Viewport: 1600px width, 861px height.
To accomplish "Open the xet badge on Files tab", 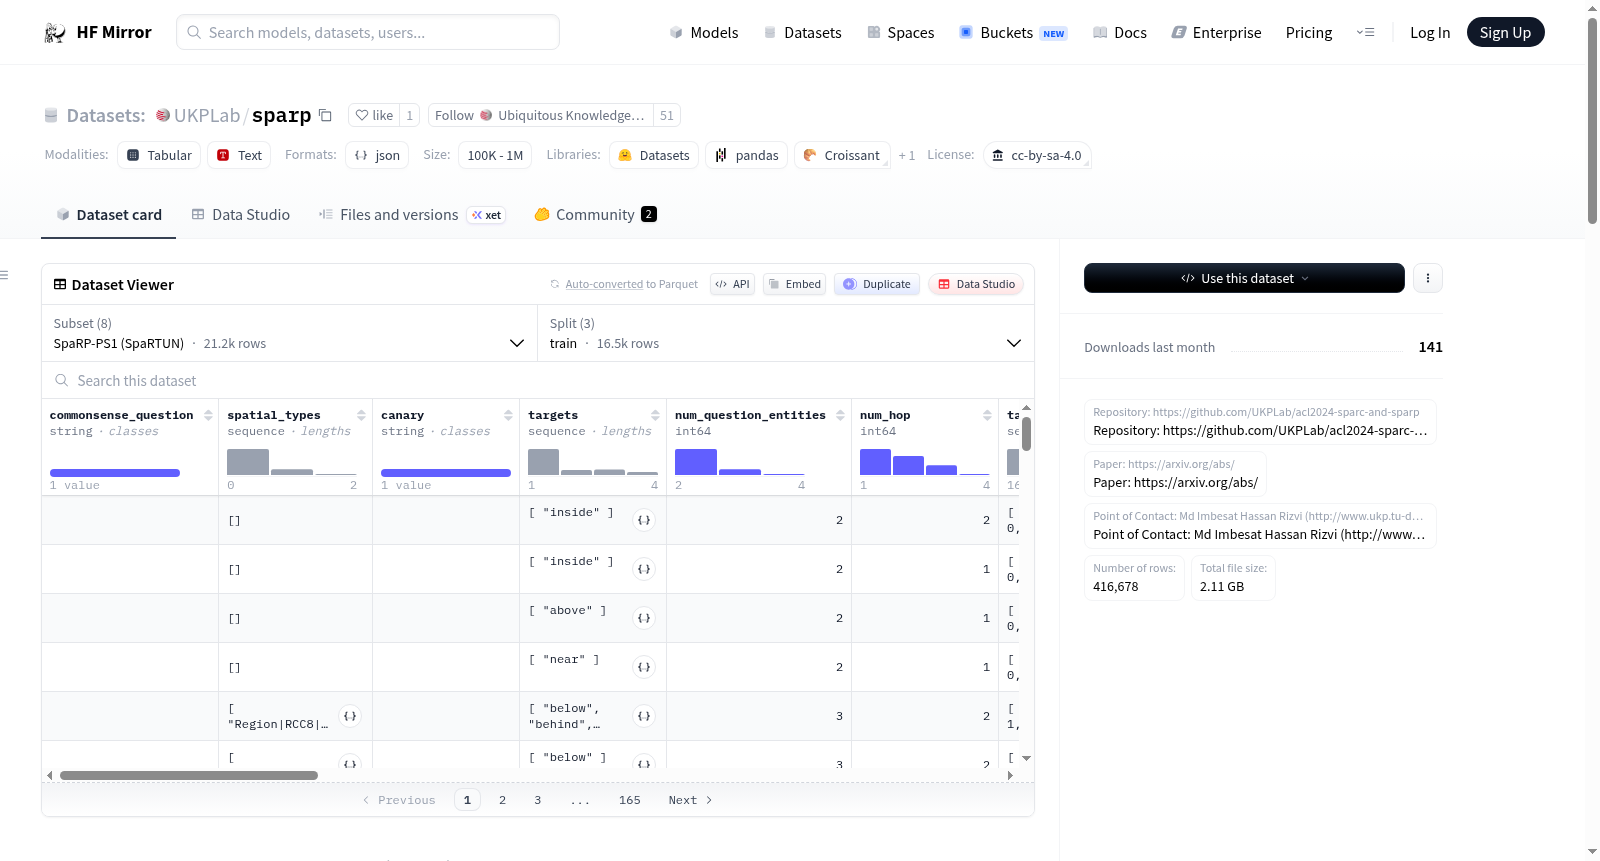I will pyautogui.click(x=487, y=215).
